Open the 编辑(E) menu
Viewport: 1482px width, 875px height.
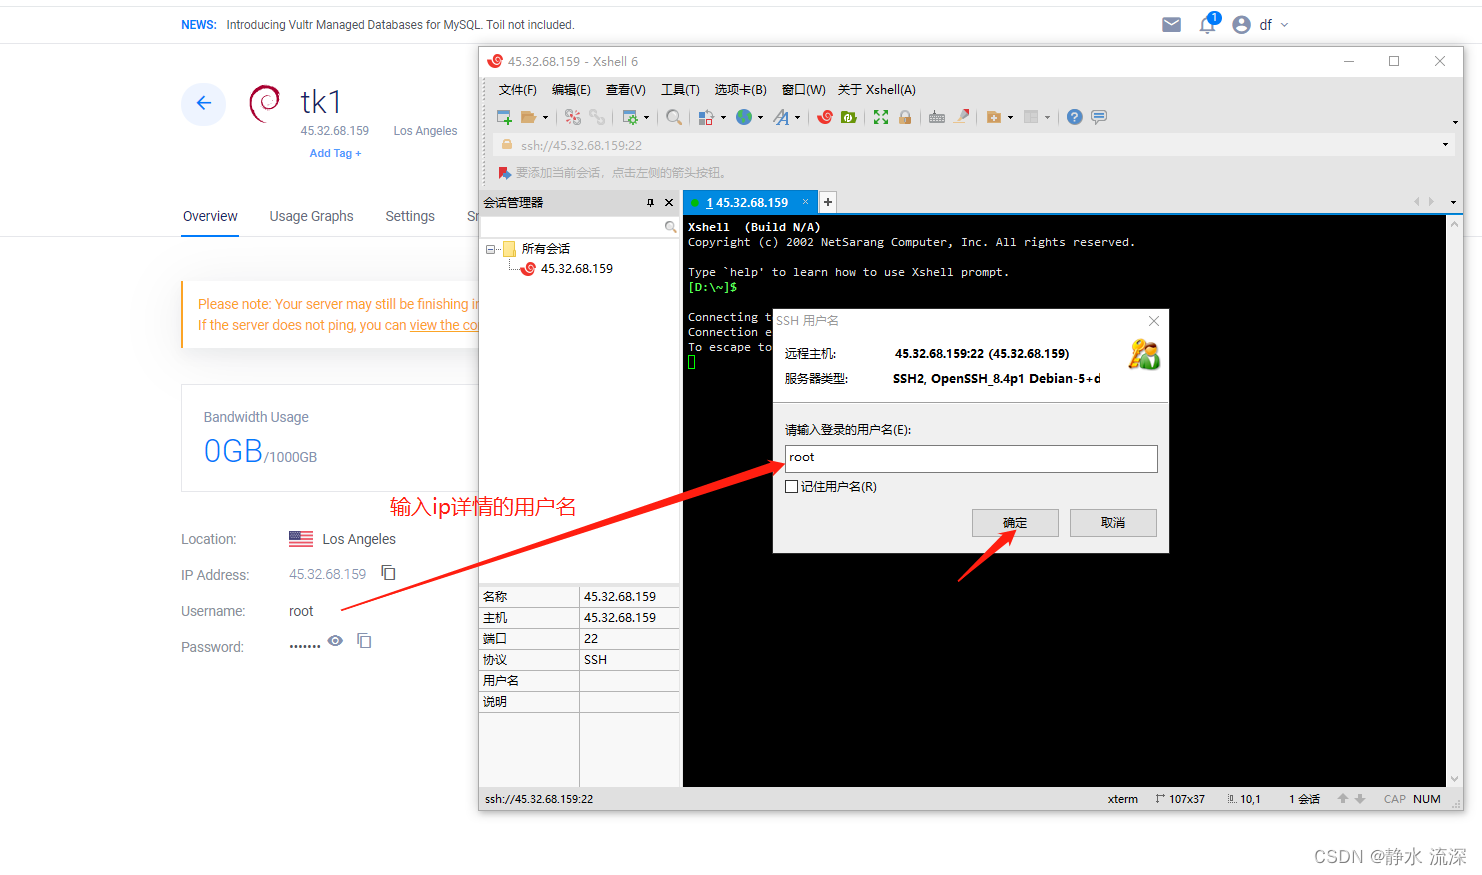tap(571, 90)
